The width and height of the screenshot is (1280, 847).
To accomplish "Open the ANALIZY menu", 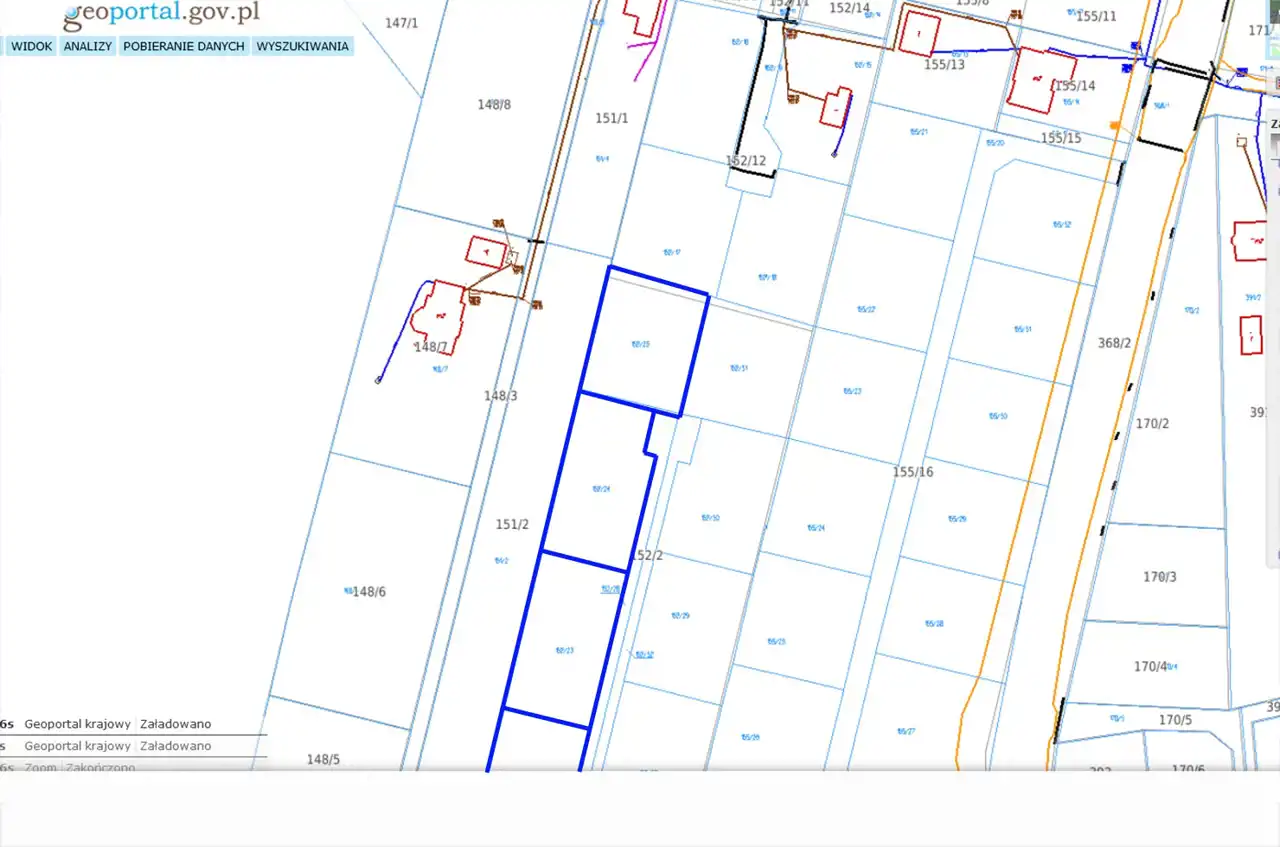I will pos(88,46).
